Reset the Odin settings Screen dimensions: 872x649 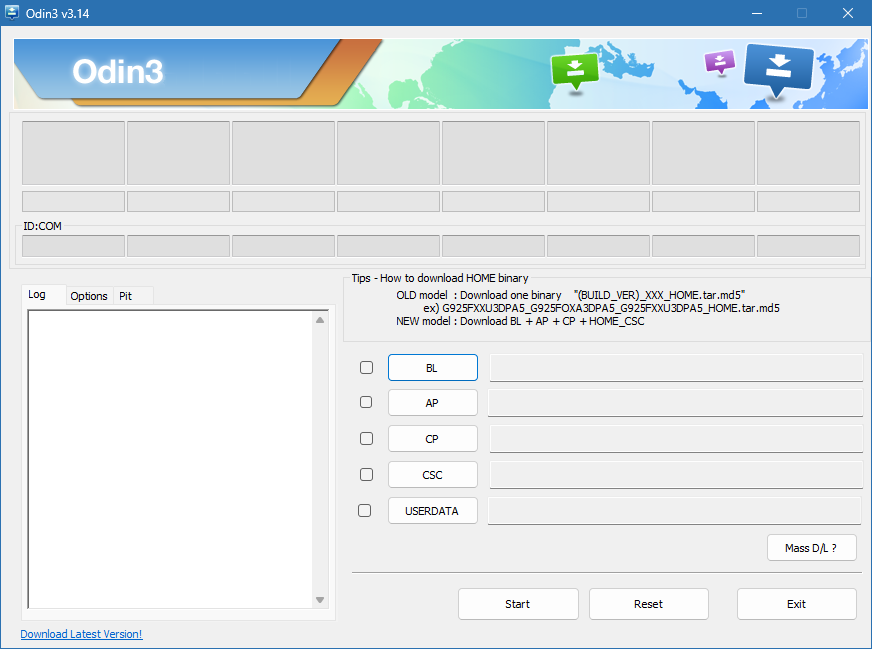[648, 604]
